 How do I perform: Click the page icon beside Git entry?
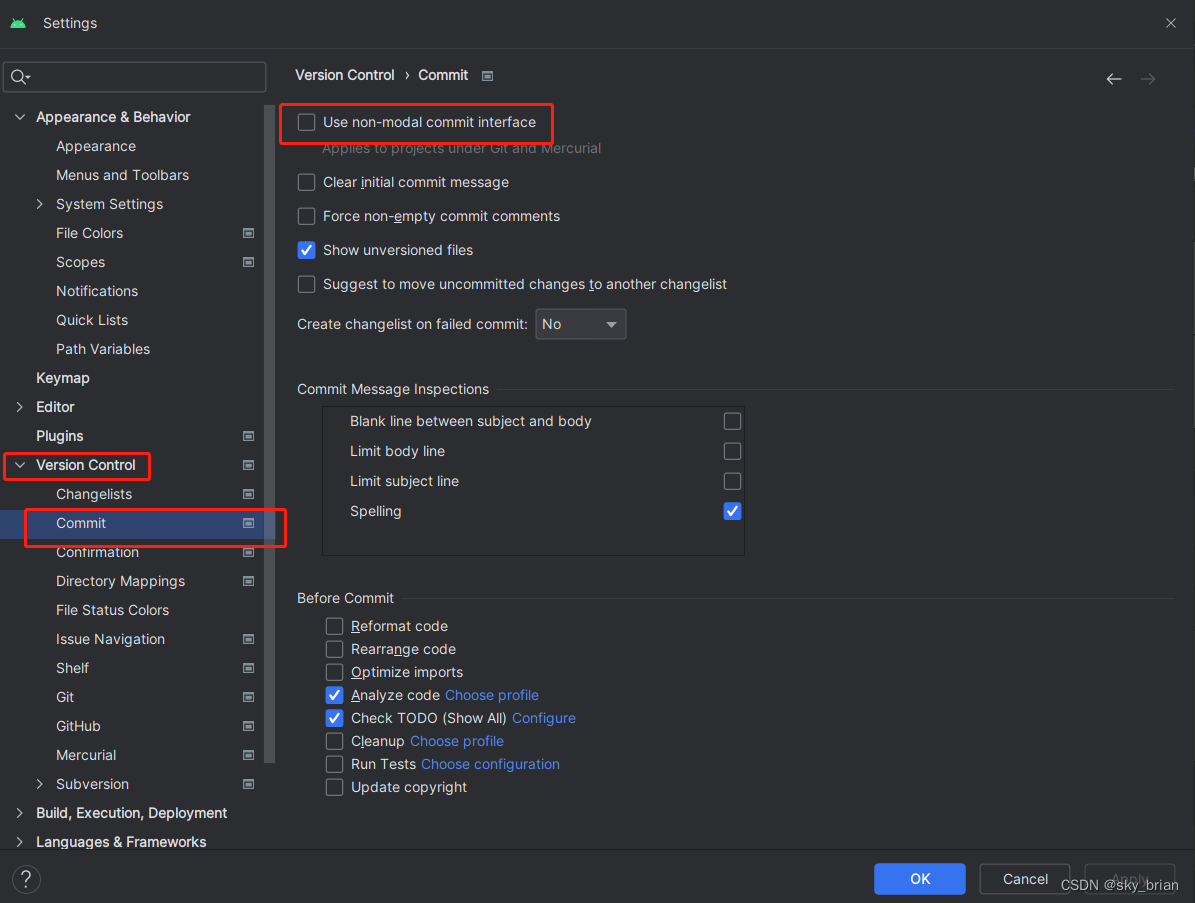[x=247, y=697]
